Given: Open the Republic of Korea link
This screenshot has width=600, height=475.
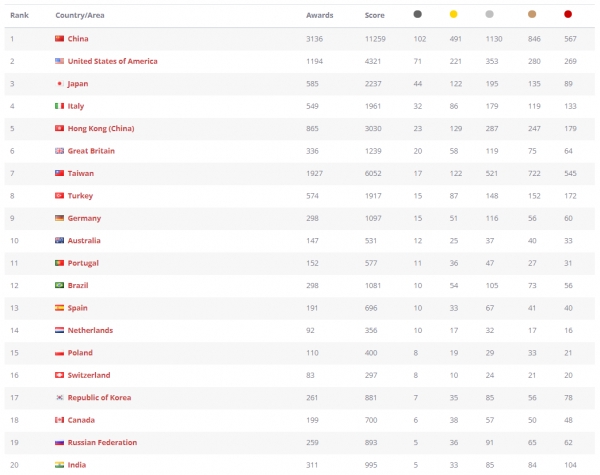Looking at the screenshot, I should point(99,398).
